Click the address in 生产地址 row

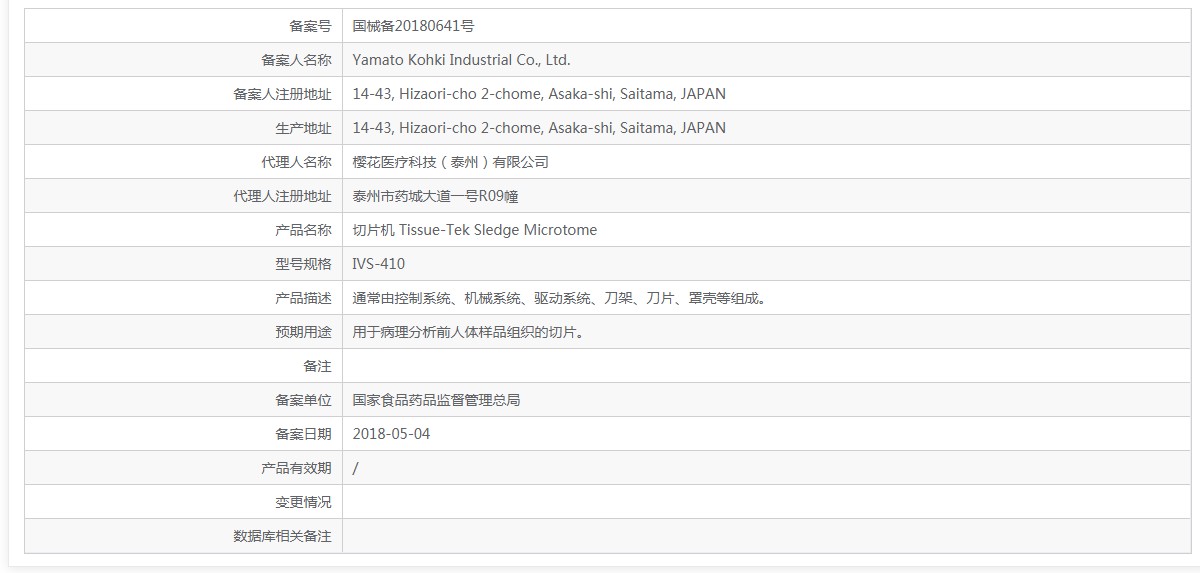[x=539, y=128]
